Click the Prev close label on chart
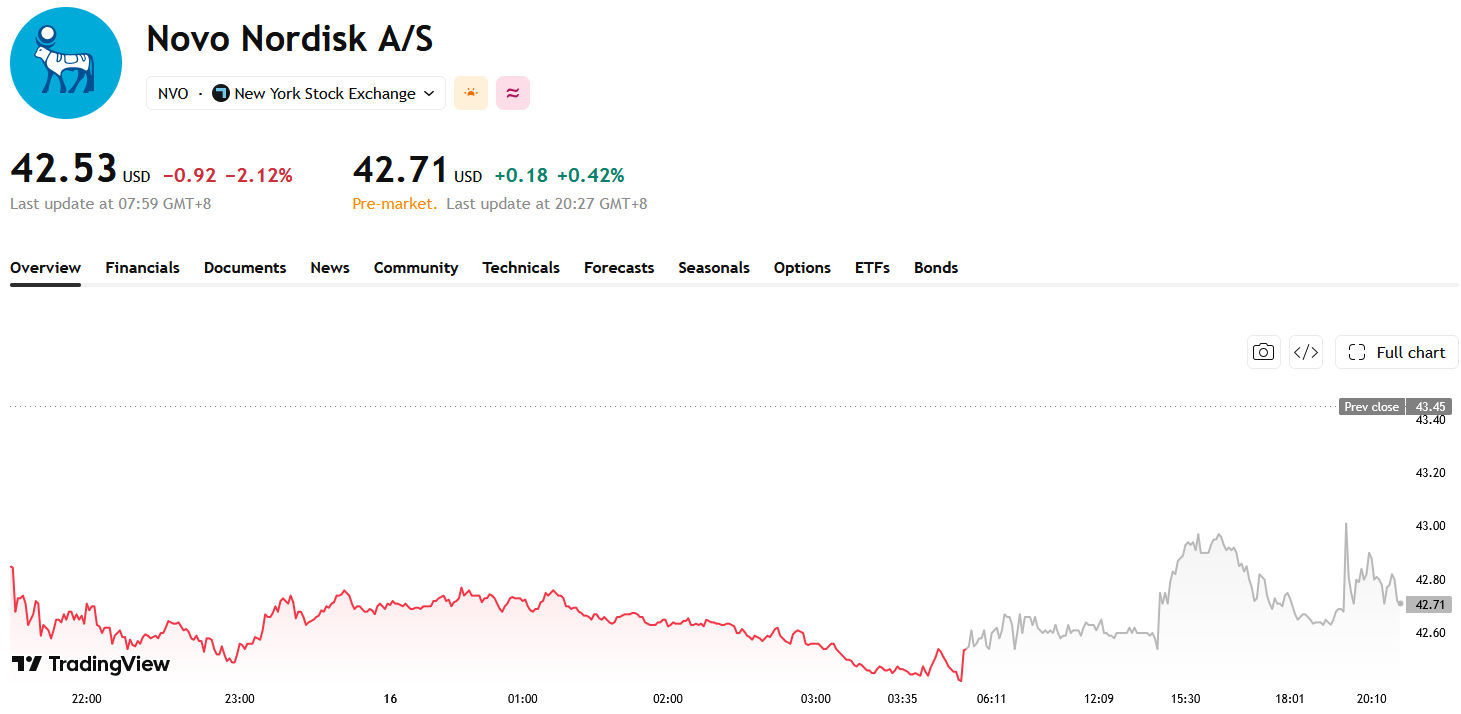The image size is (1461, 714). (x=1372, y=407)
